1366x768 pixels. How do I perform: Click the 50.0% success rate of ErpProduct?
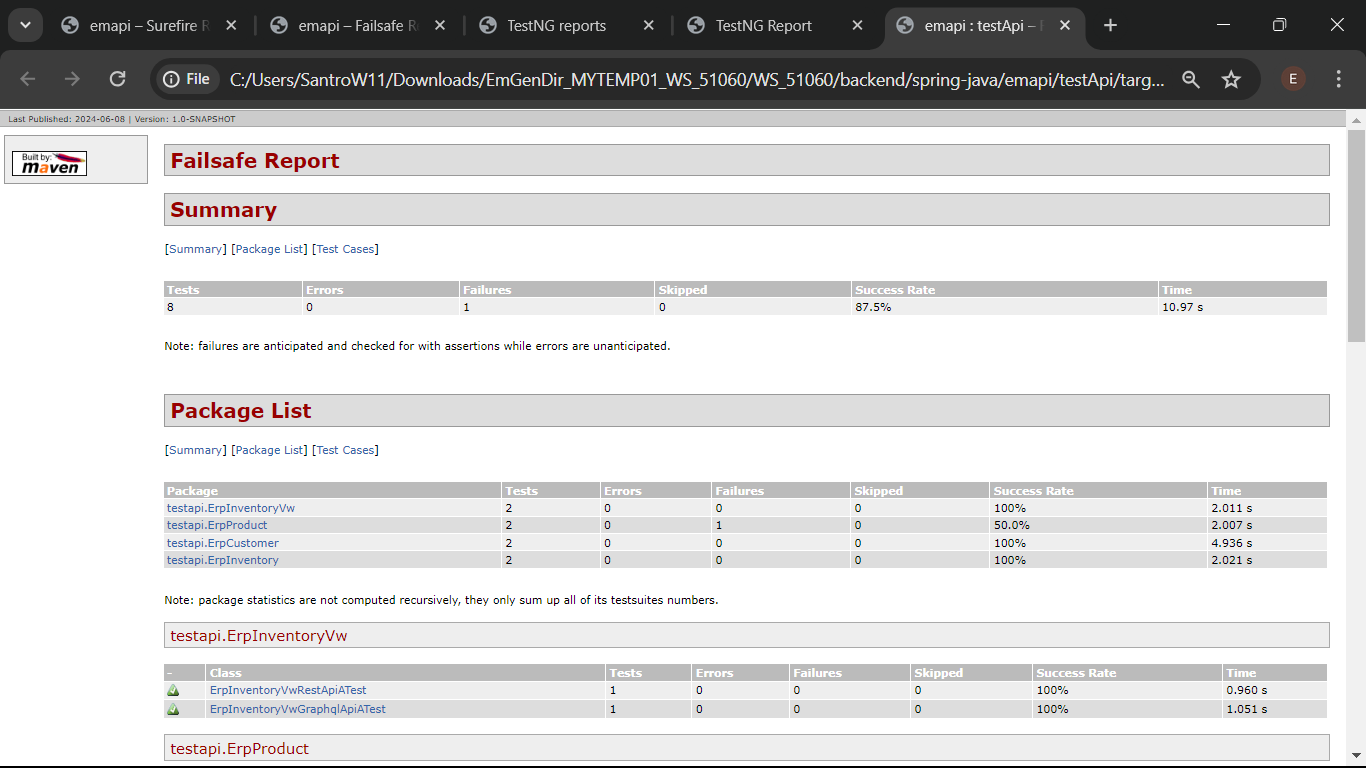[1012, 525]
